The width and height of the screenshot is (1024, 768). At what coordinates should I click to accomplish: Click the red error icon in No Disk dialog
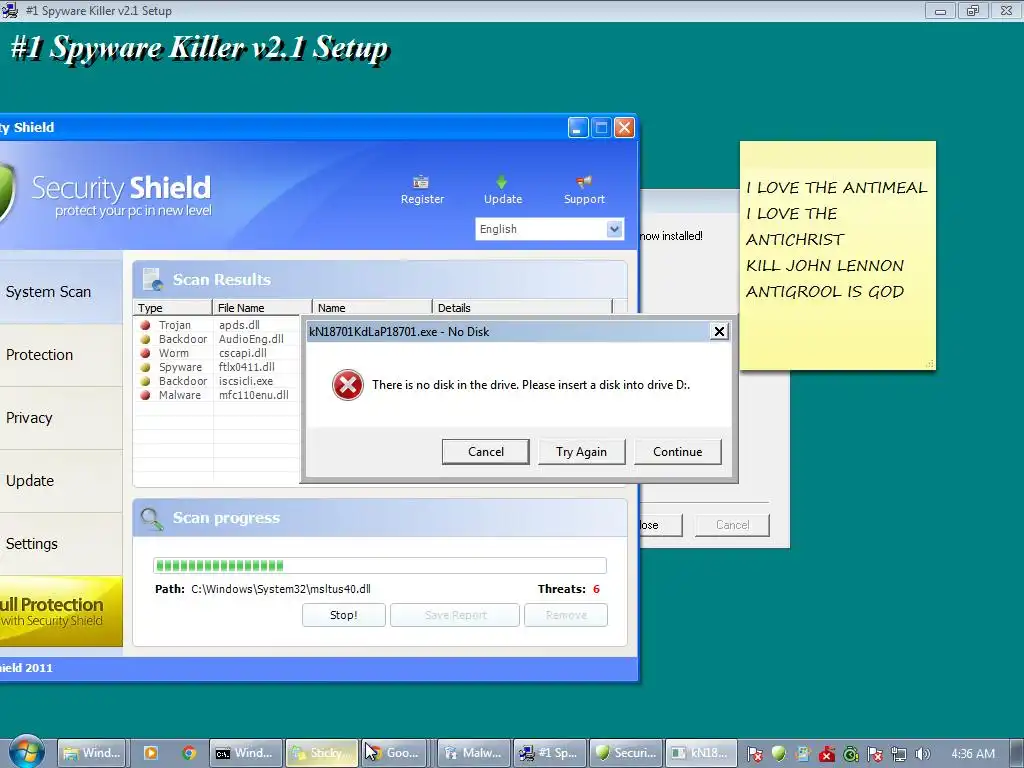pos(347,385)
